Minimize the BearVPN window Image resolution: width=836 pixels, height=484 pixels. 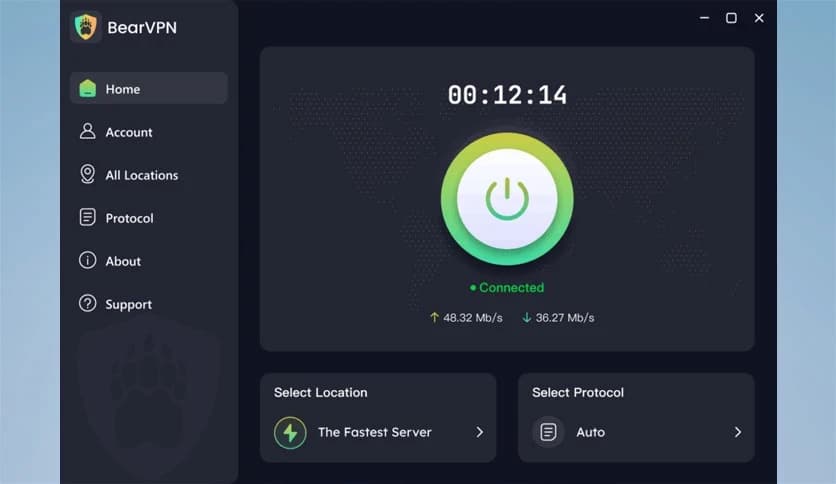tap(704, 18)
